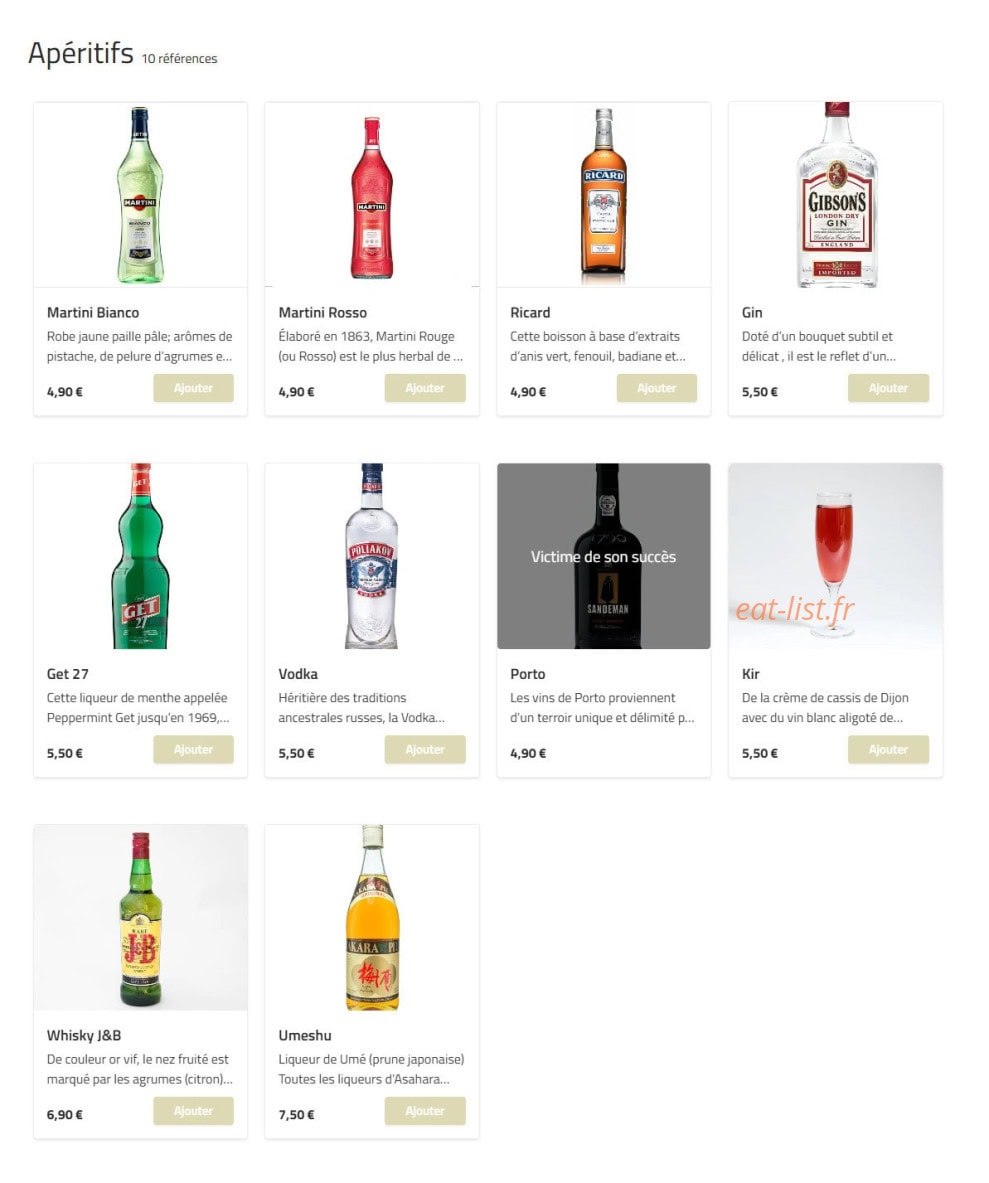Click the green Get 27 bottle picture
The image size is (989, 1183).
[x=140, y=556]
